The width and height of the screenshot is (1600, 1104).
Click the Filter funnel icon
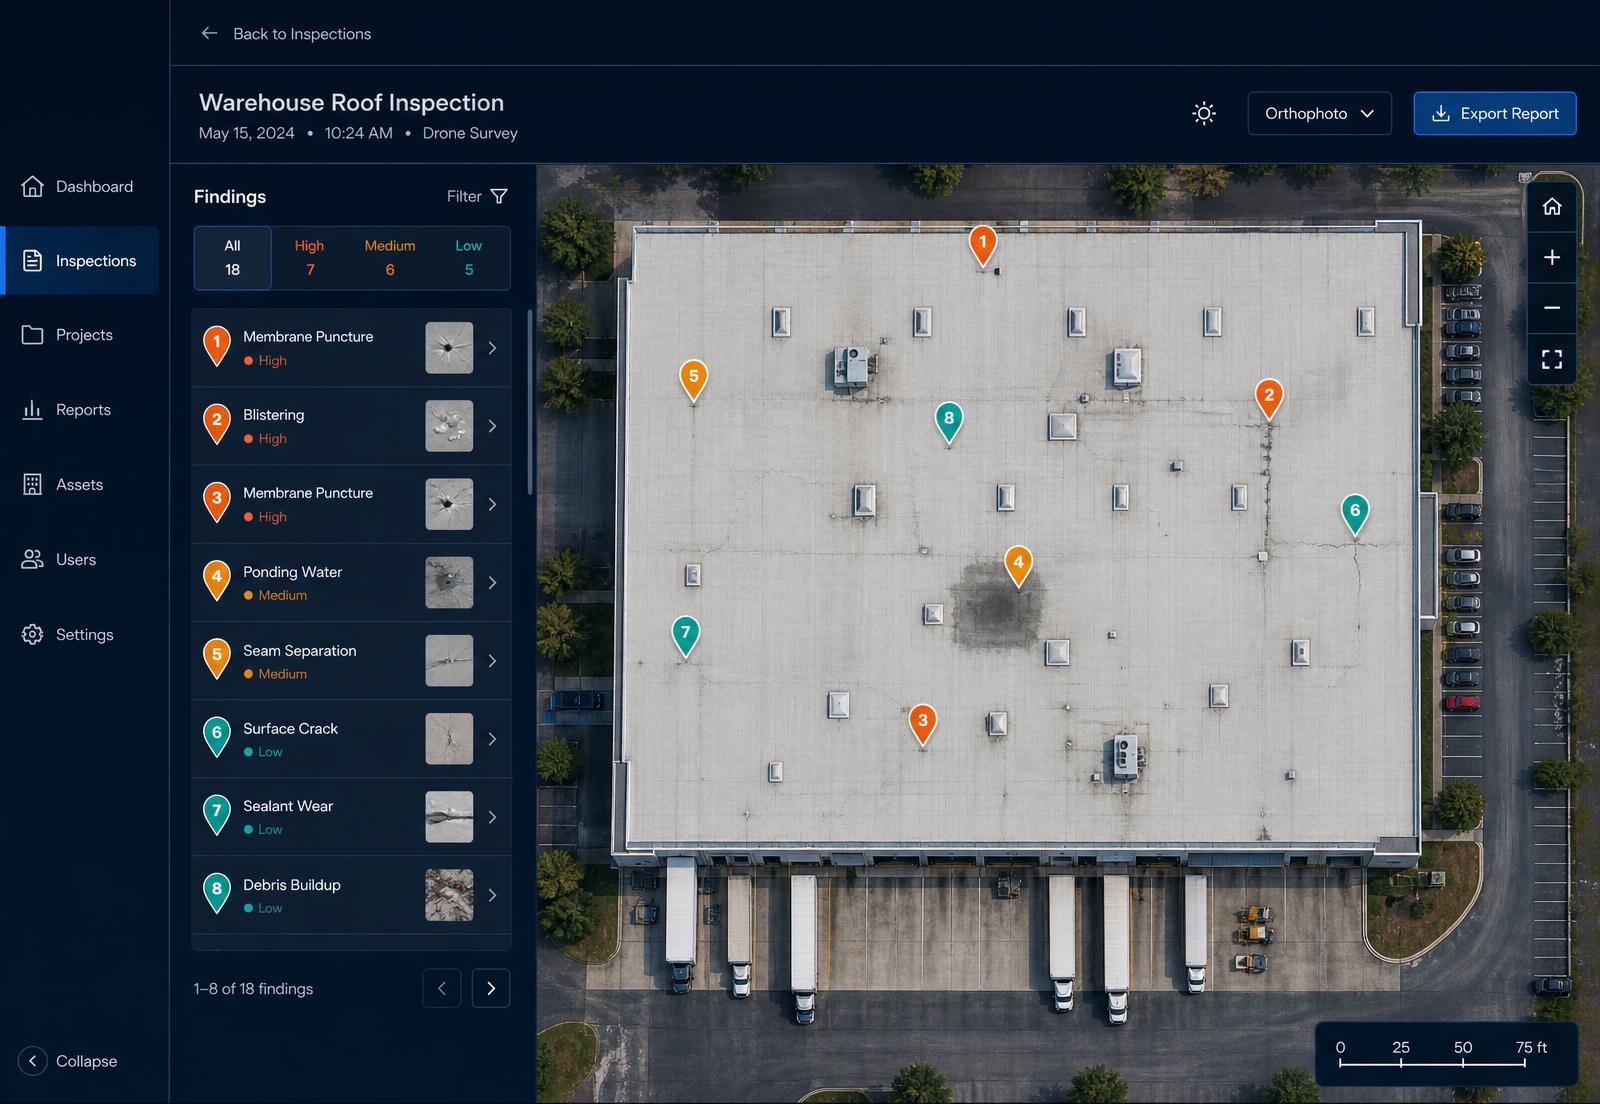(x=499, y=196)
